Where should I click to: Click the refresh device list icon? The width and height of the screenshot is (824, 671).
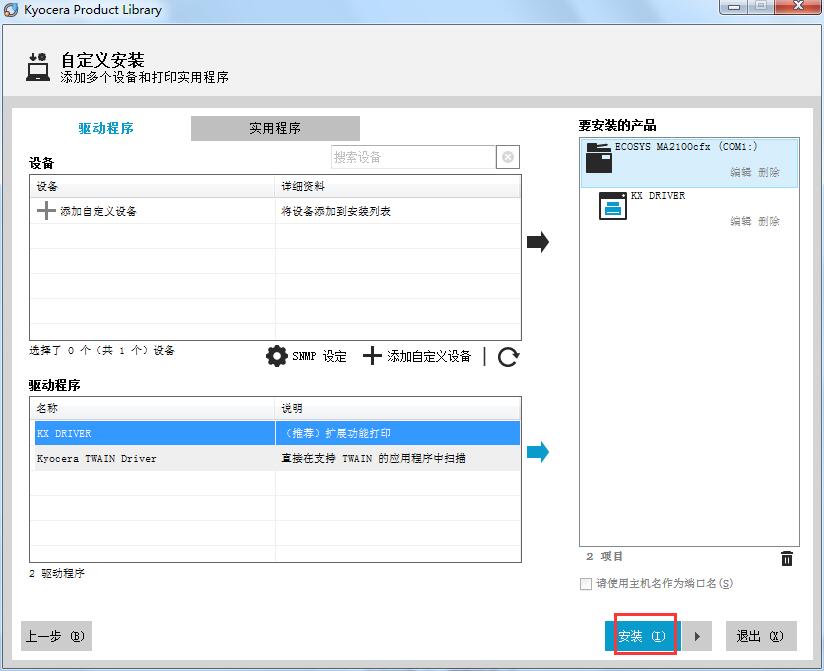click(x=508, y=357)
